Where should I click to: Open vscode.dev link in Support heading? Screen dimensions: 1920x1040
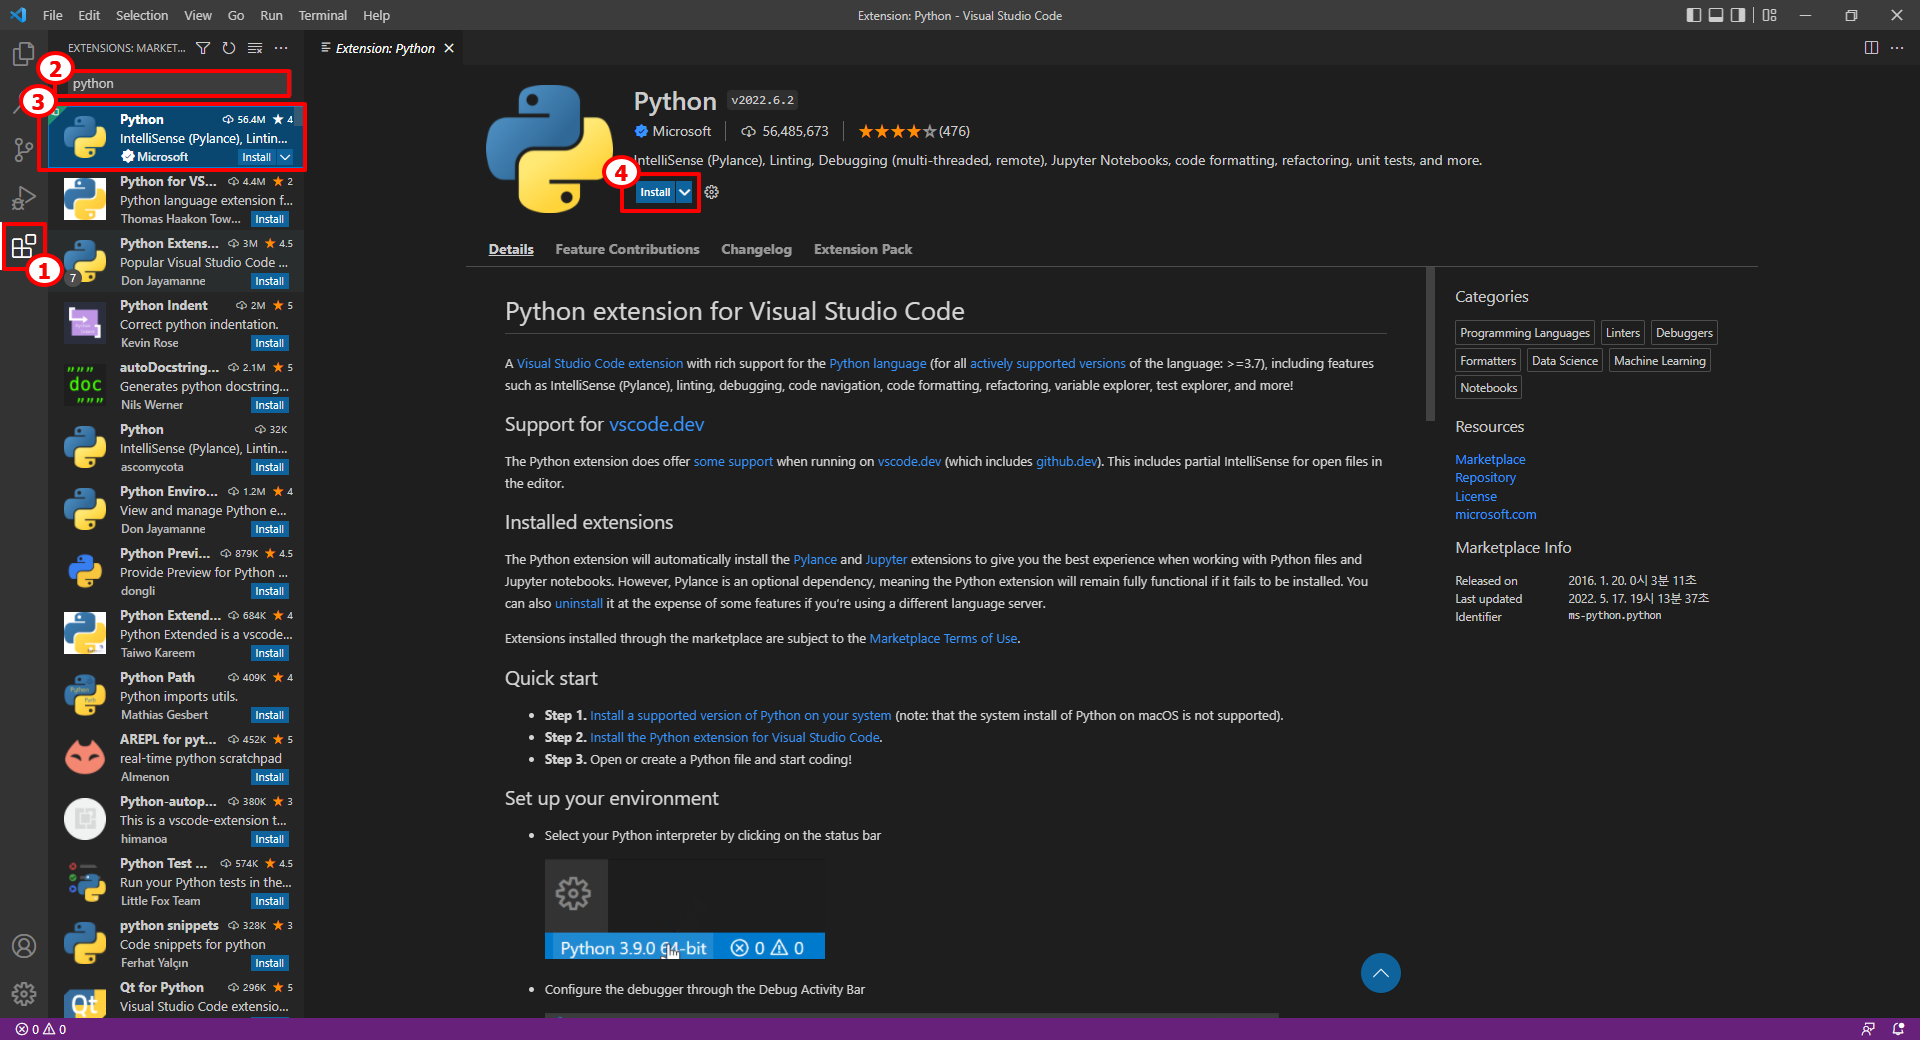[656, 424]
